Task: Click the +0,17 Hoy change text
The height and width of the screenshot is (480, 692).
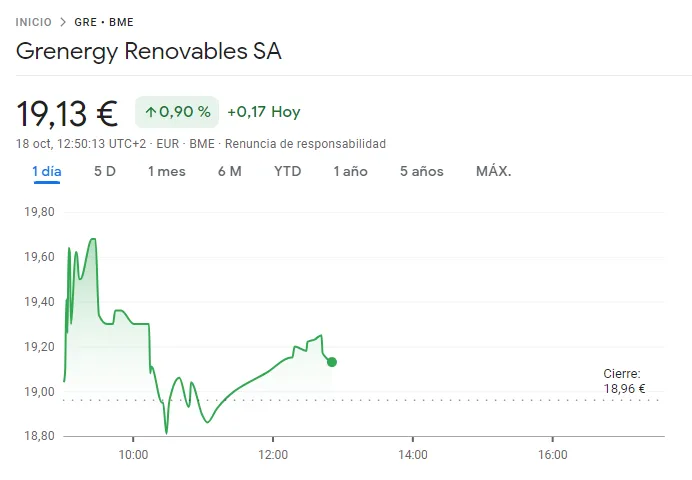Action: (x=264, y=112)
